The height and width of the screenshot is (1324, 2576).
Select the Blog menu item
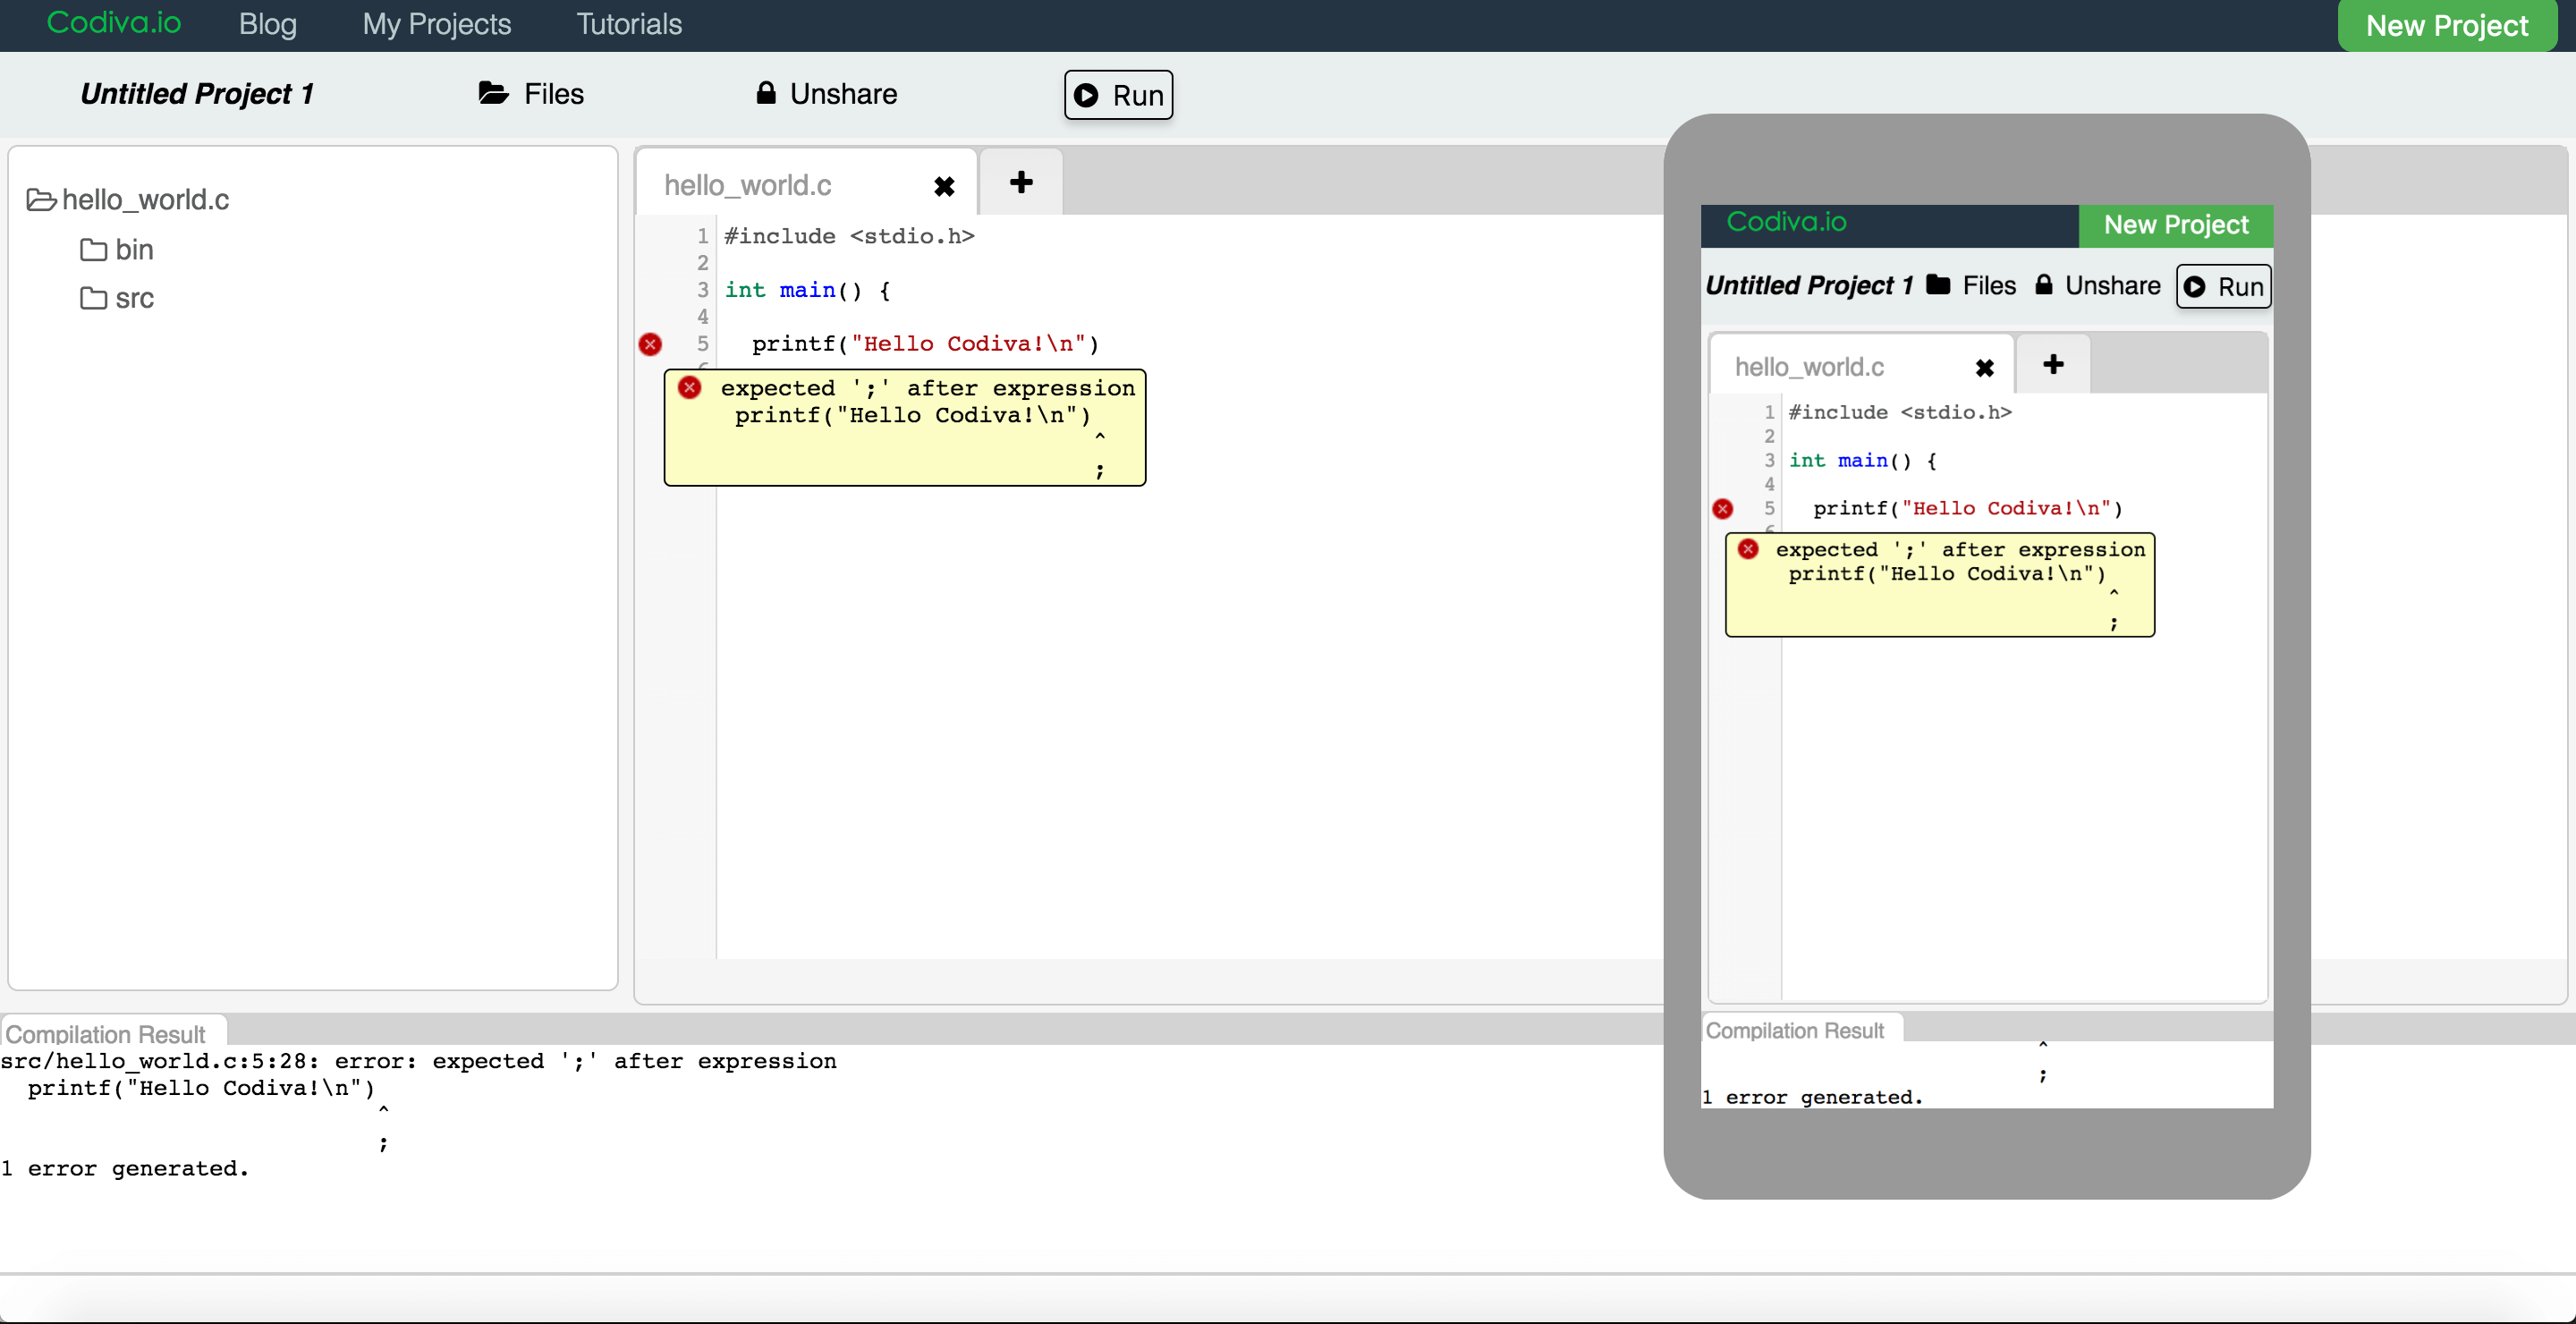click(265, 23)
